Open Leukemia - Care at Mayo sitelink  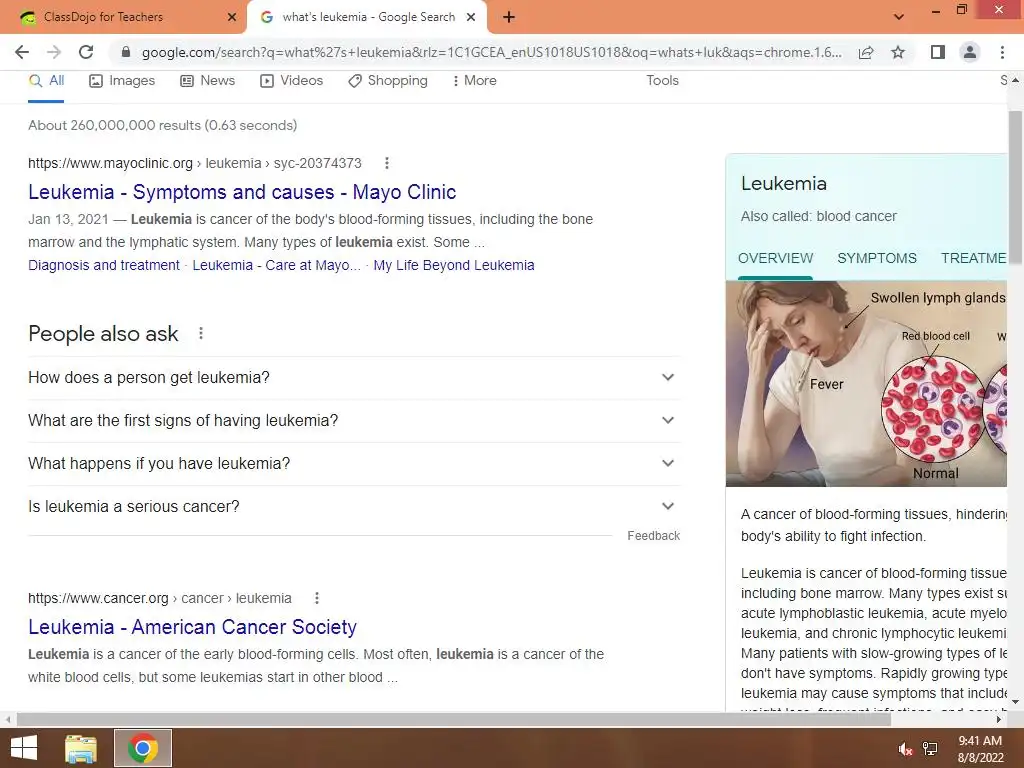pos(276,265)
